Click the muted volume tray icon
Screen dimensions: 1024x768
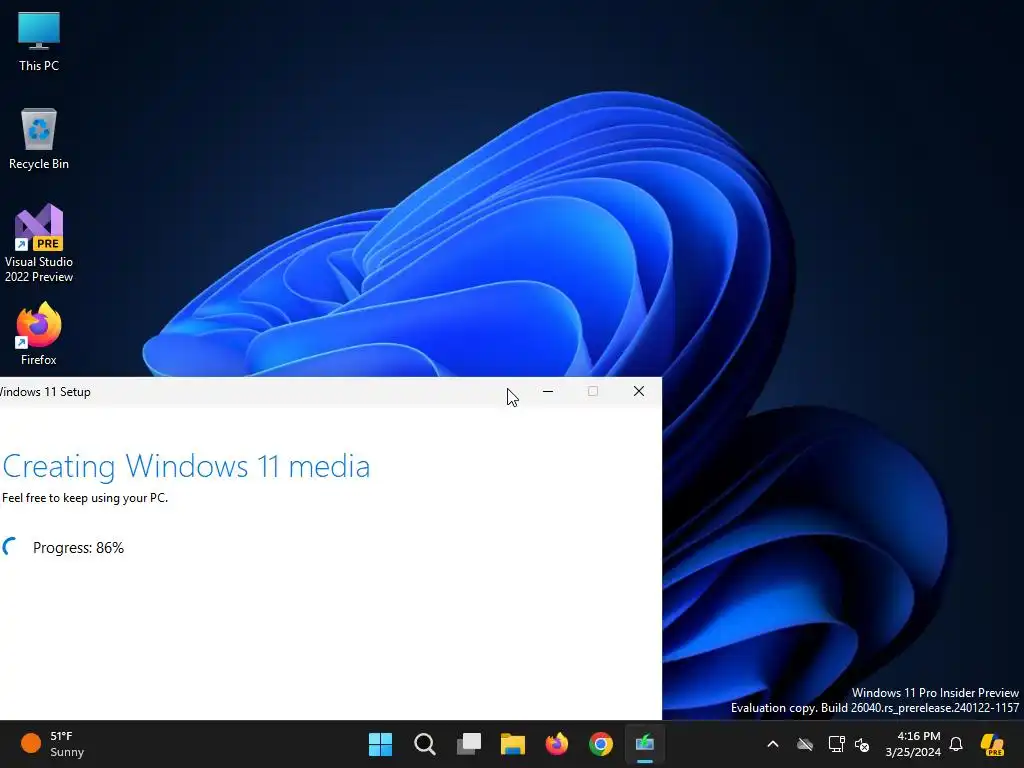coord(862,744)
